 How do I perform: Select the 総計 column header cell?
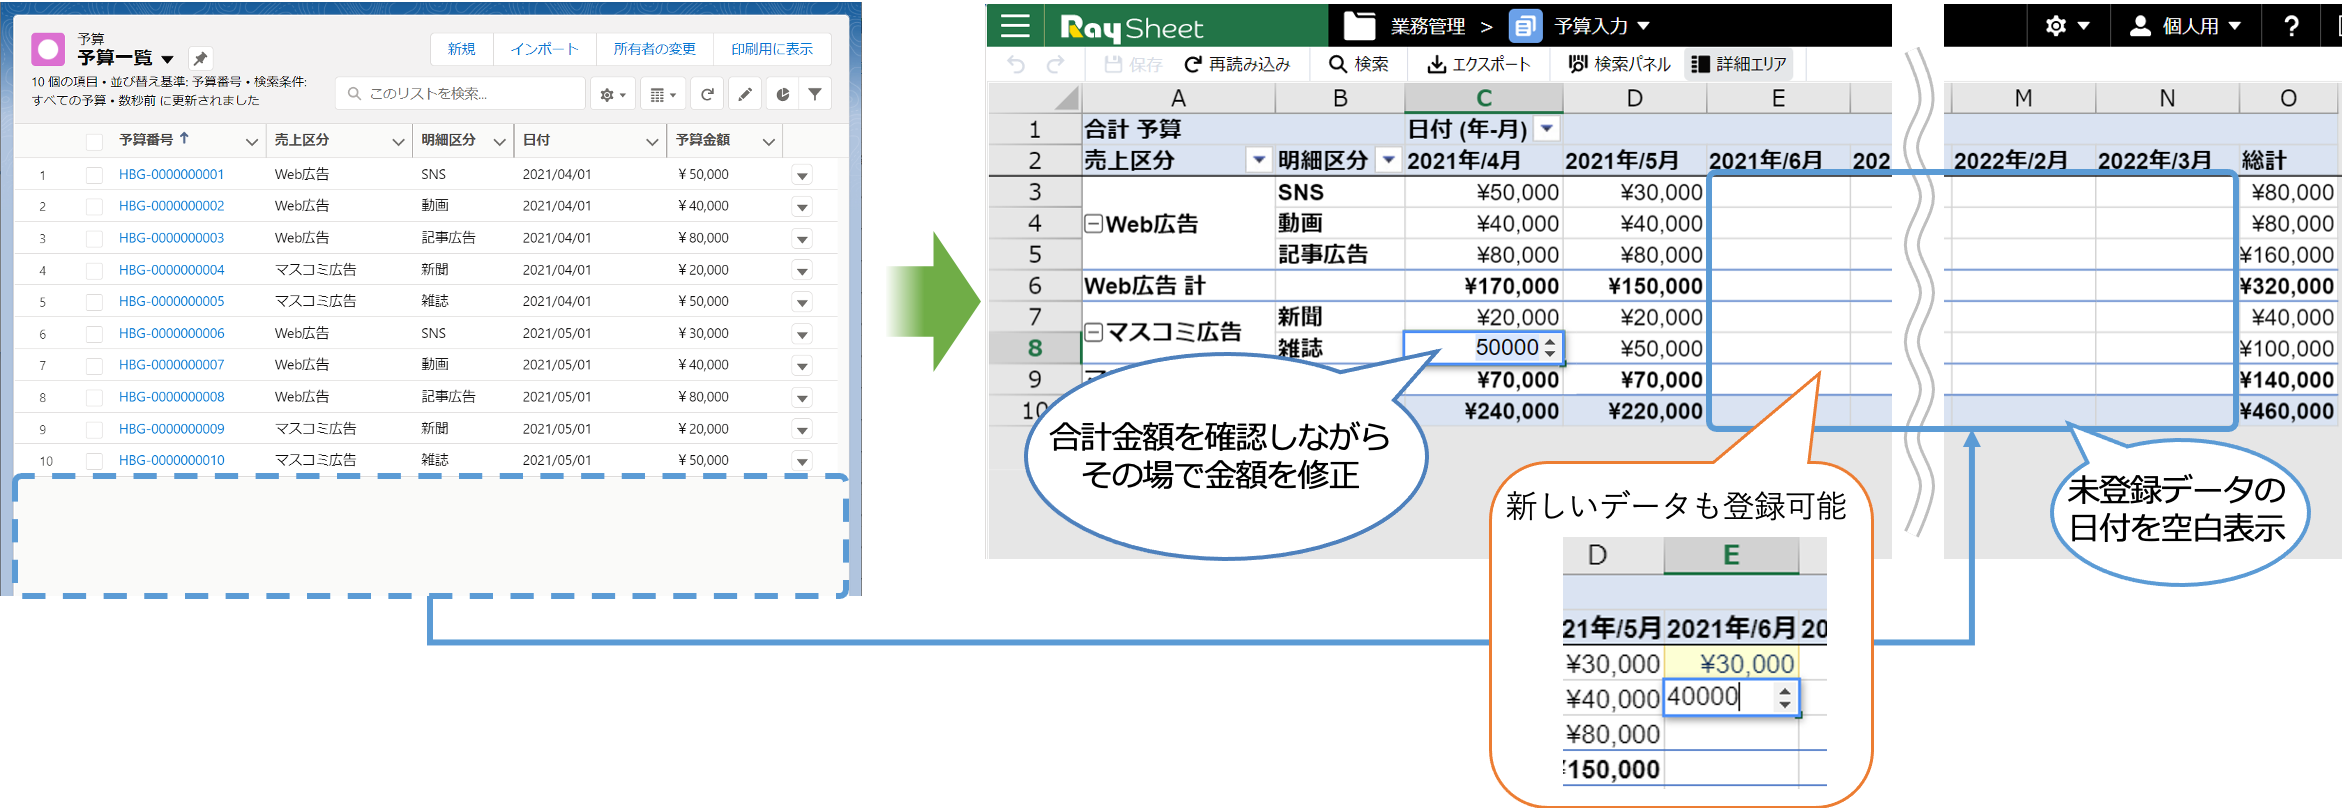[2288, 160]
